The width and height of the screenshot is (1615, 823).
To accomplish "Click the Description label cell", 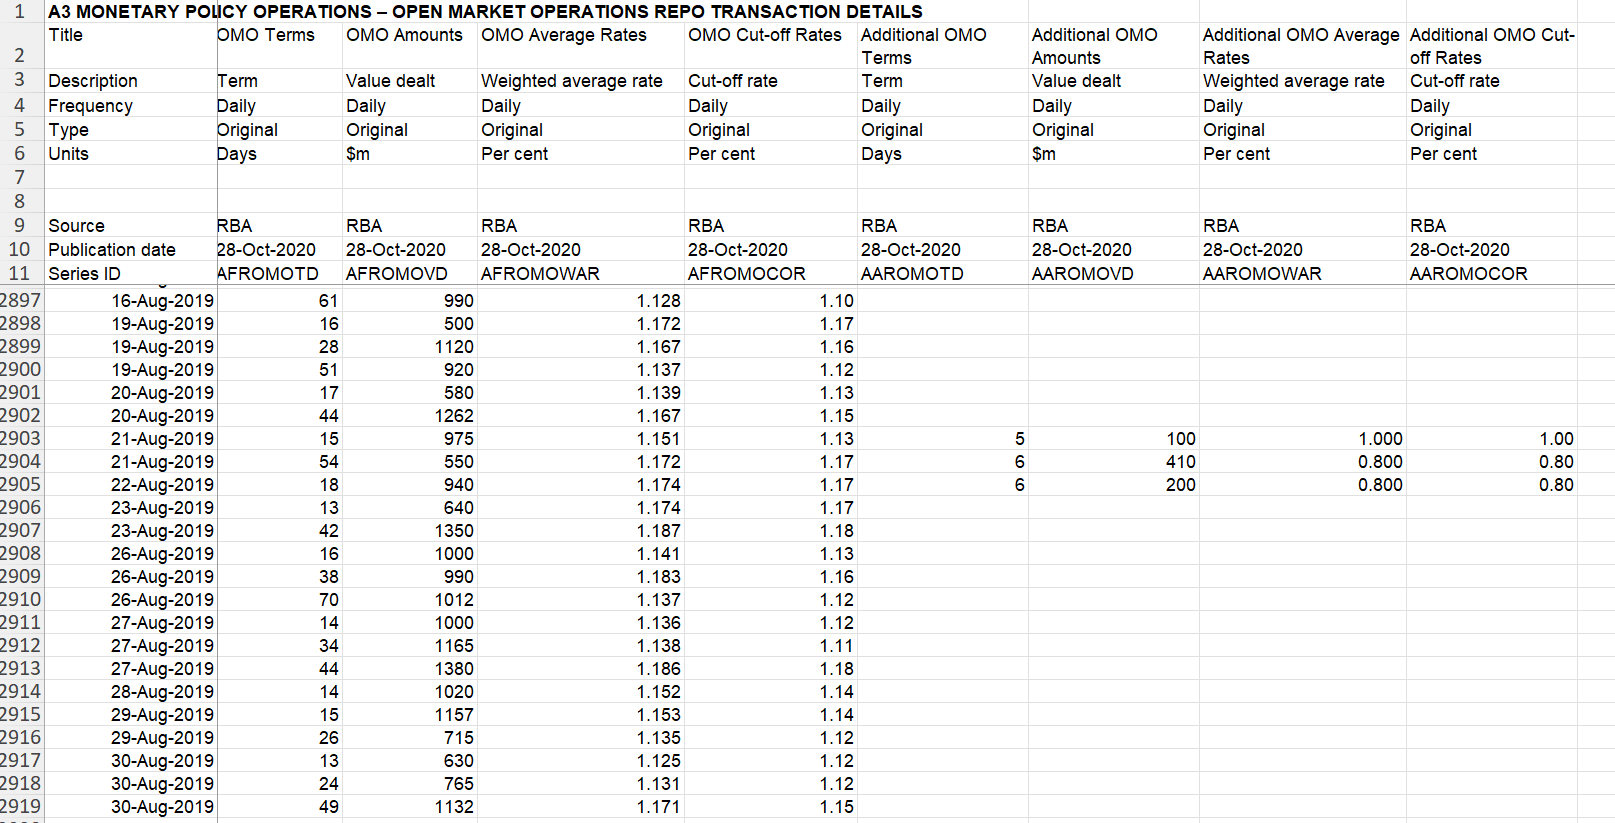I will tap(131, 81).
